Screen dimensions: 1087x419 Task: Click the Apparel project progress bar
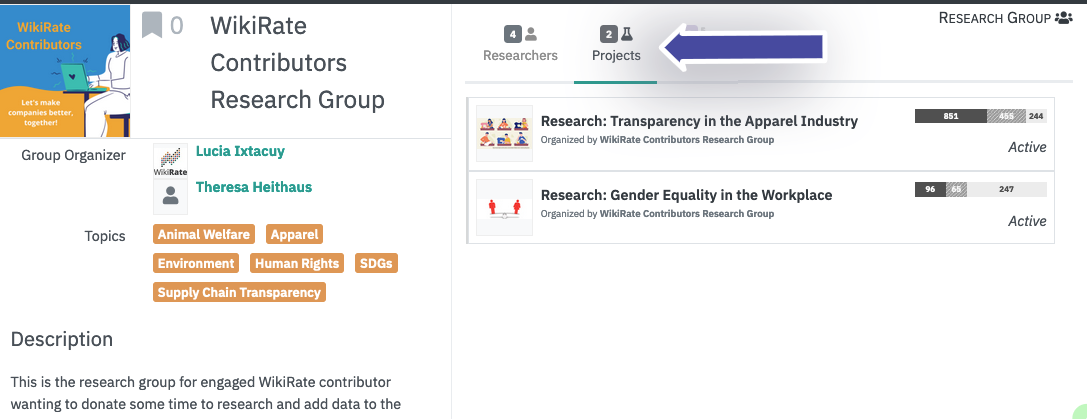[x=981, y=116]
